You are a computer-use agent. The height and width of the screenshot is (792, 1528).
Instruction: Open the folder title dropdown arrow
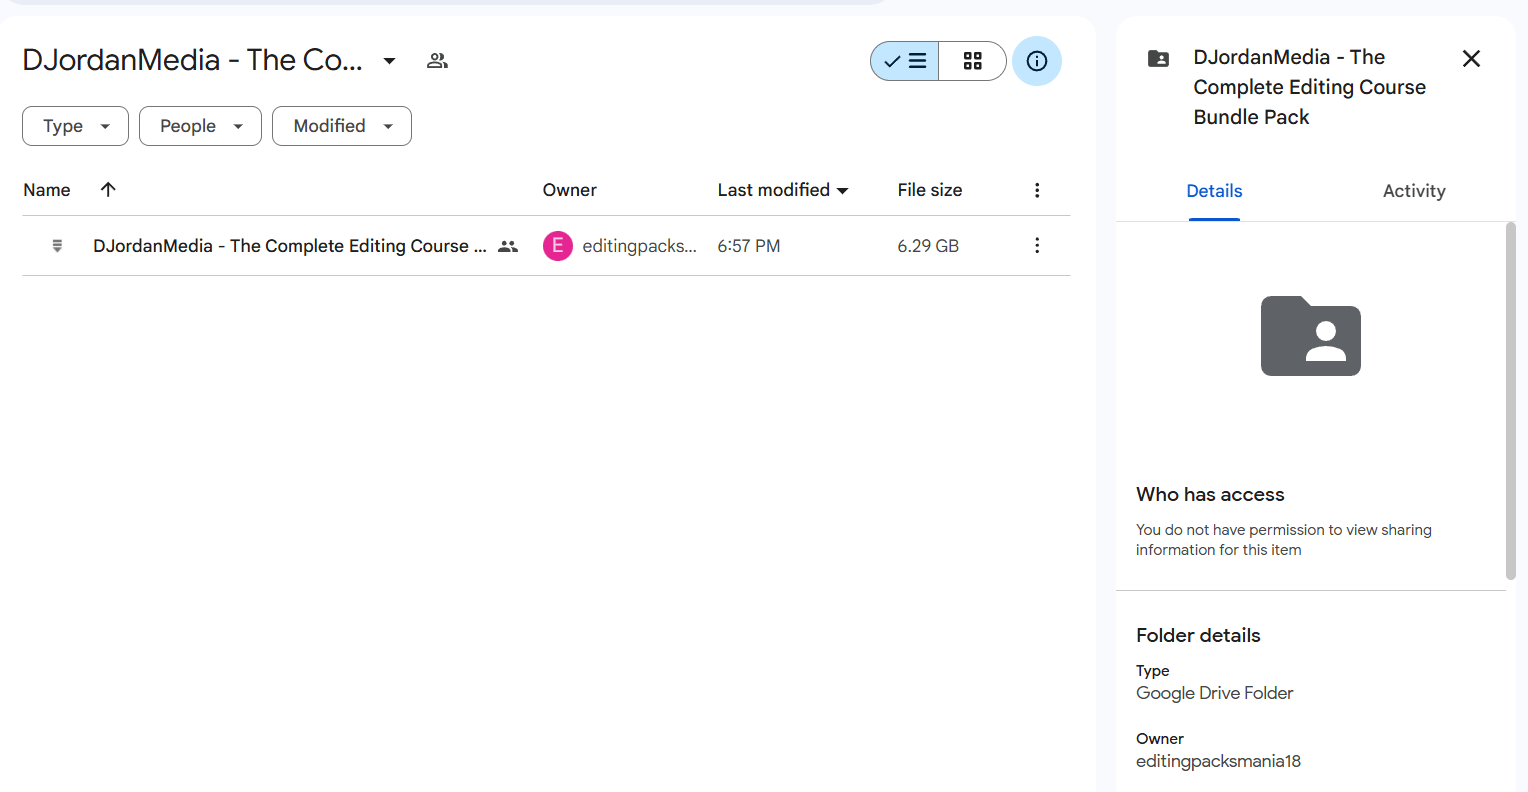pos(389,61)
